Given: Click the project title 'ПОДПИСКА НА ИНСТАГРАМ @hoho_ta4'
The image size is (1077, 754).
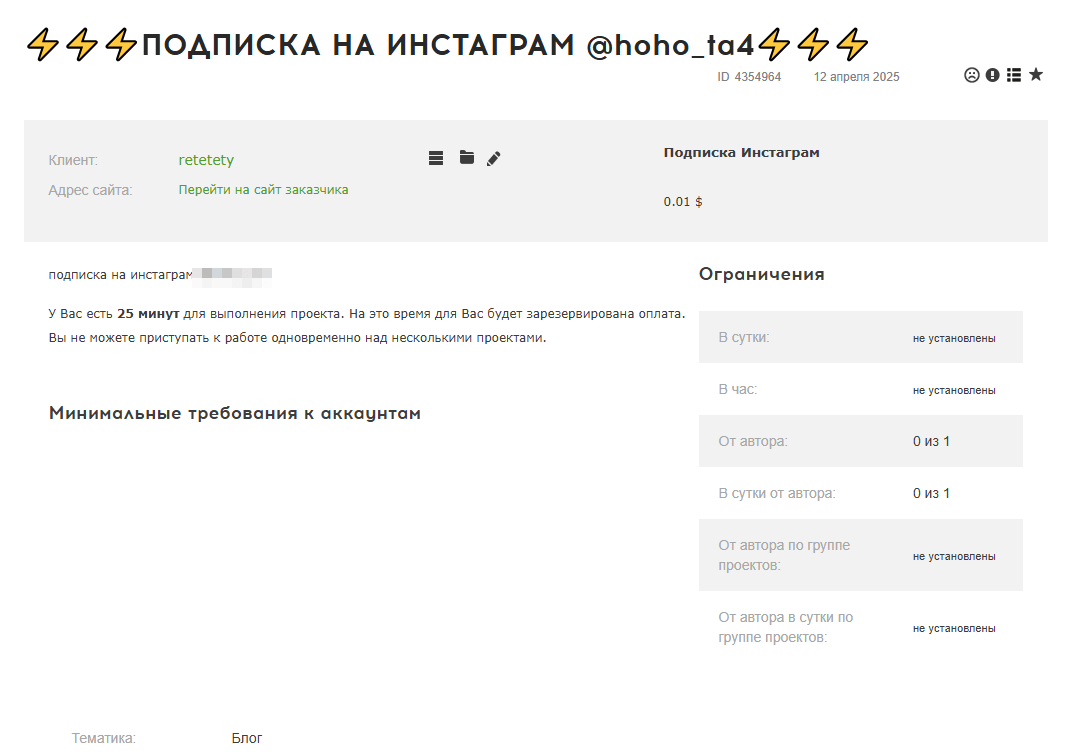Looking at the screenshot, I should click(448, 45).
